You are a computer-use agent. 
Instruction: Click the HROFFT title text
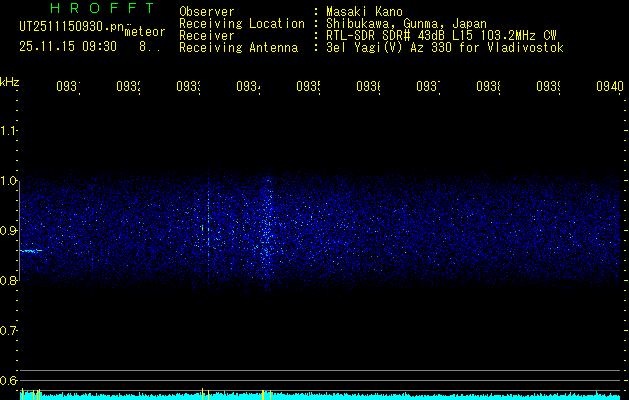[103, 8]
